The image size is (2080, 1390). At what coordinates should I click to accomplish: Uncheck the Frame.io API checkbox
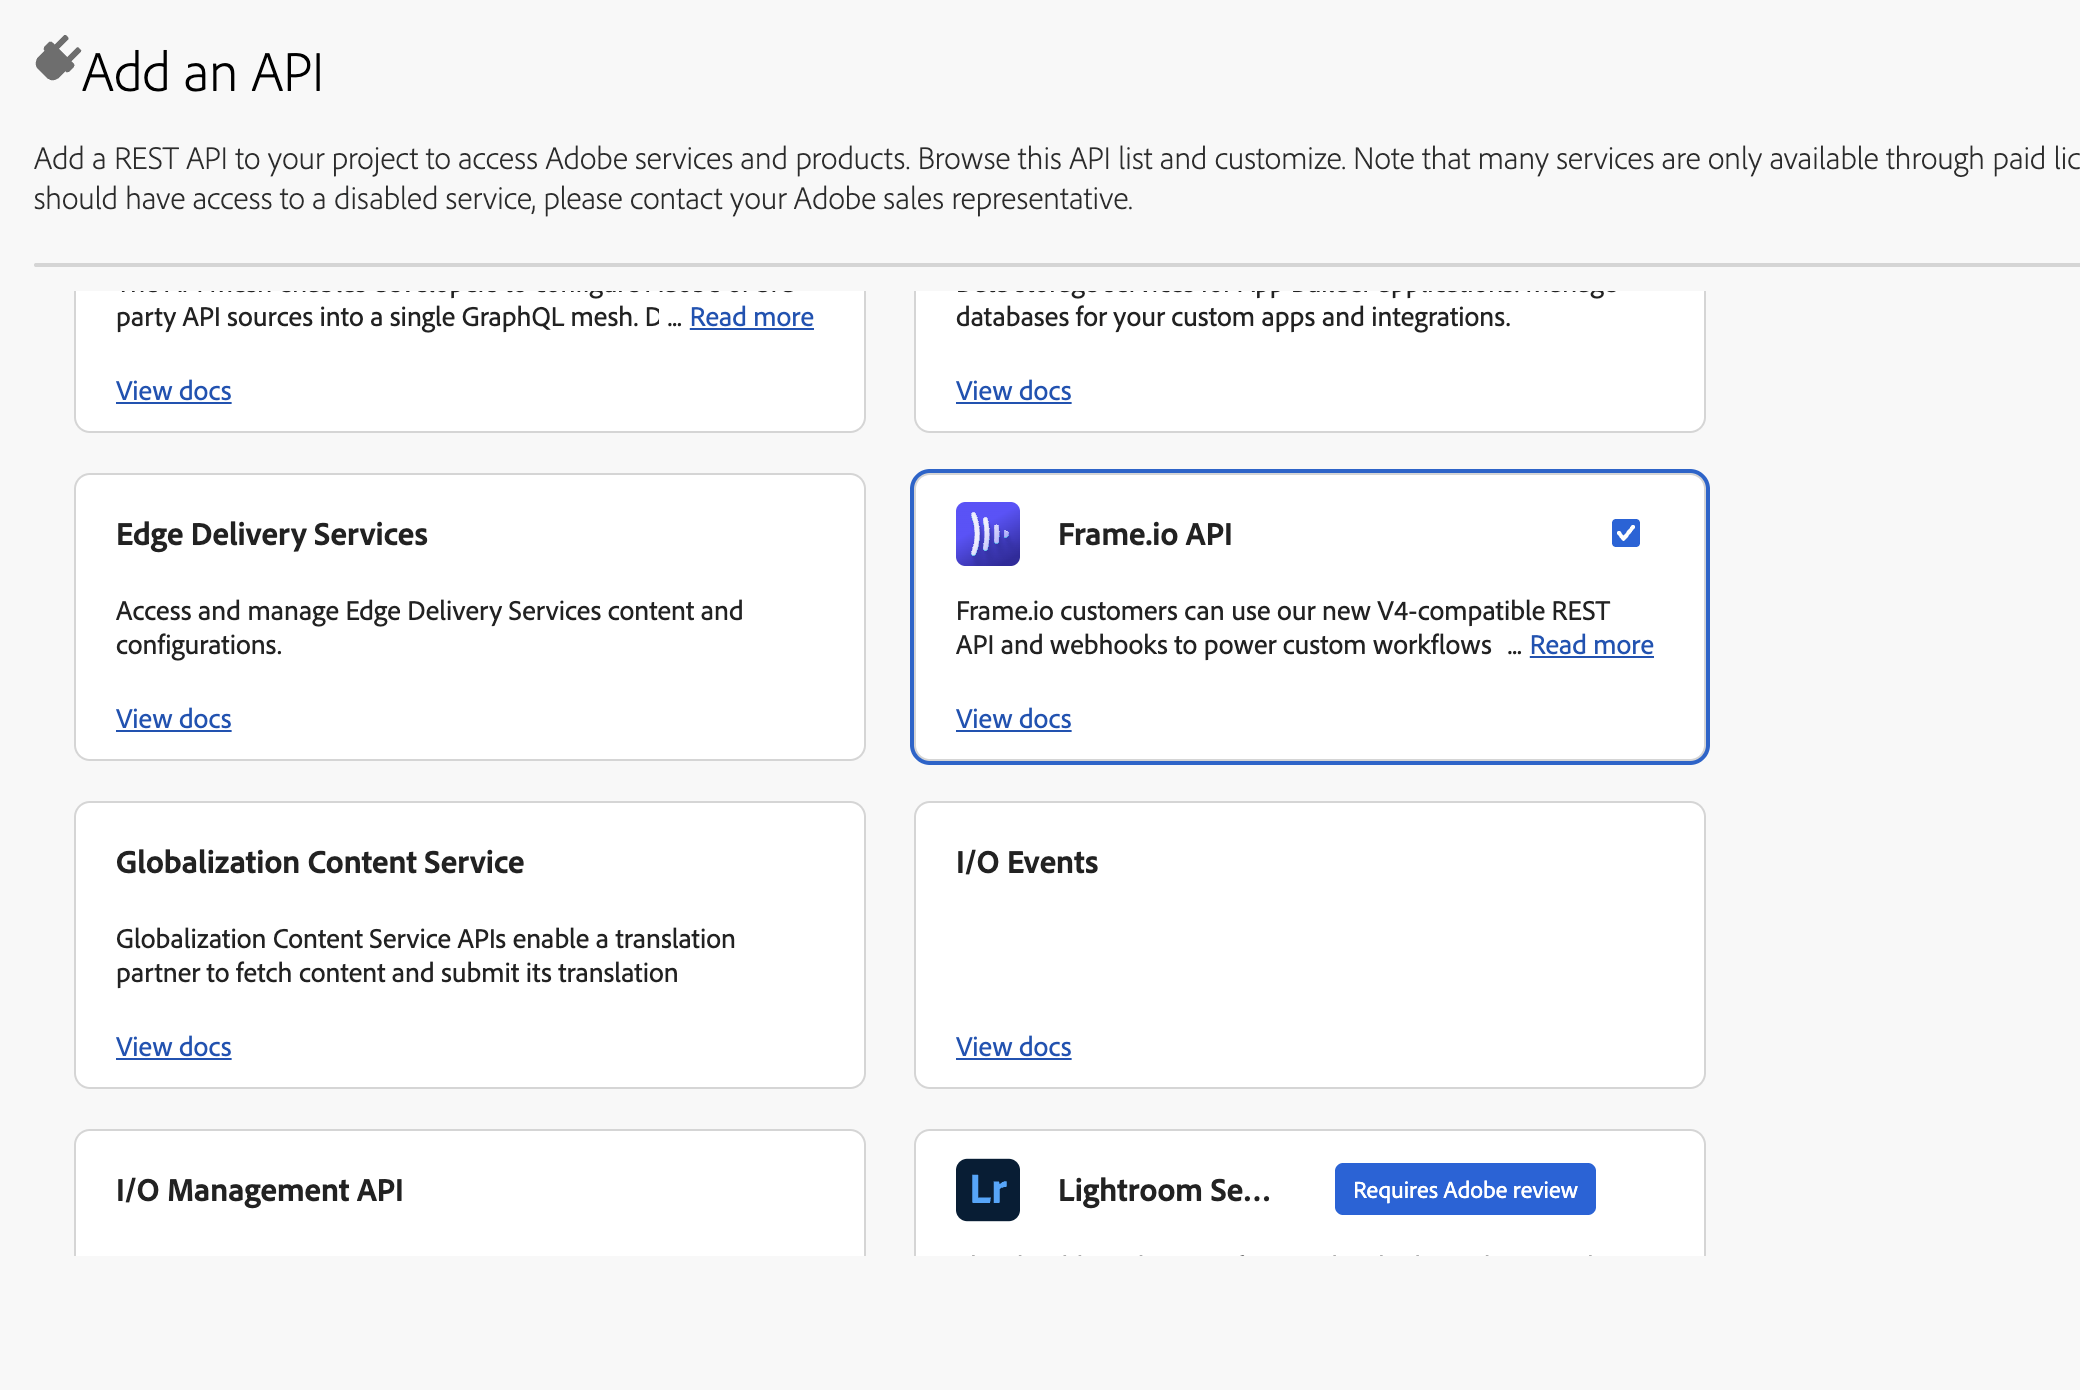point(1626,533)
